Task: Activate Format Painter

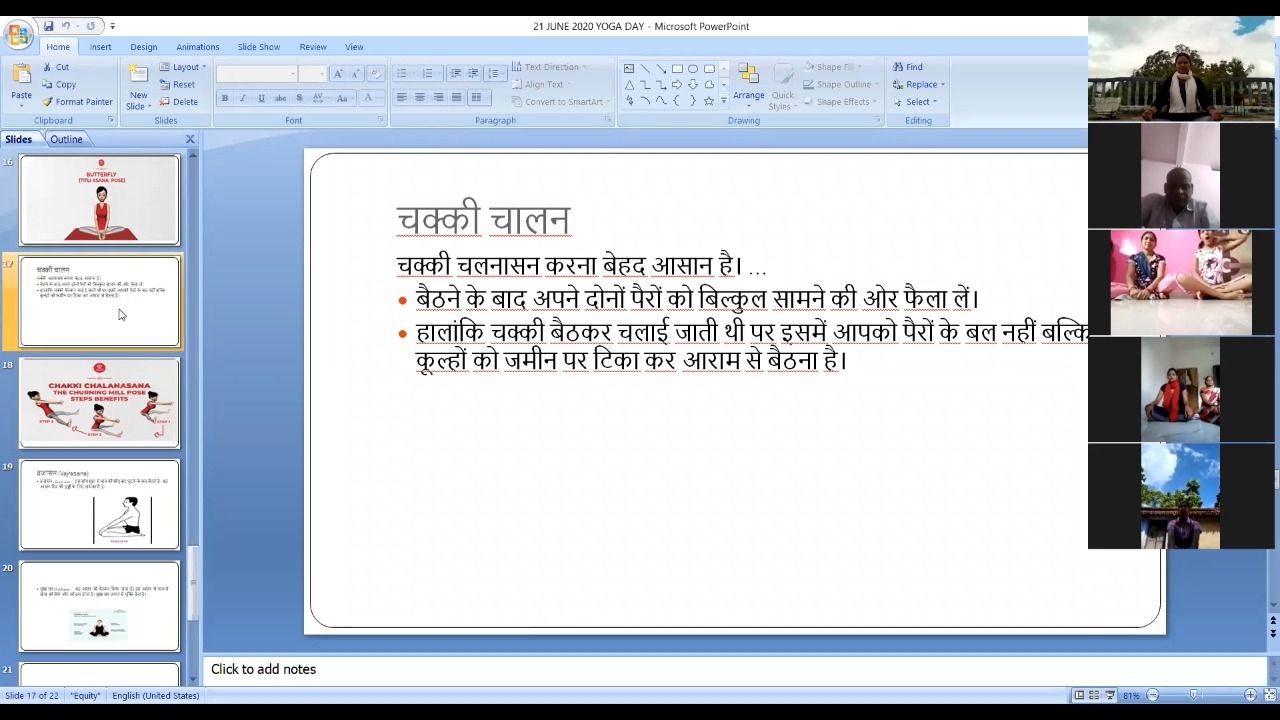Action: tap(77, 102)
